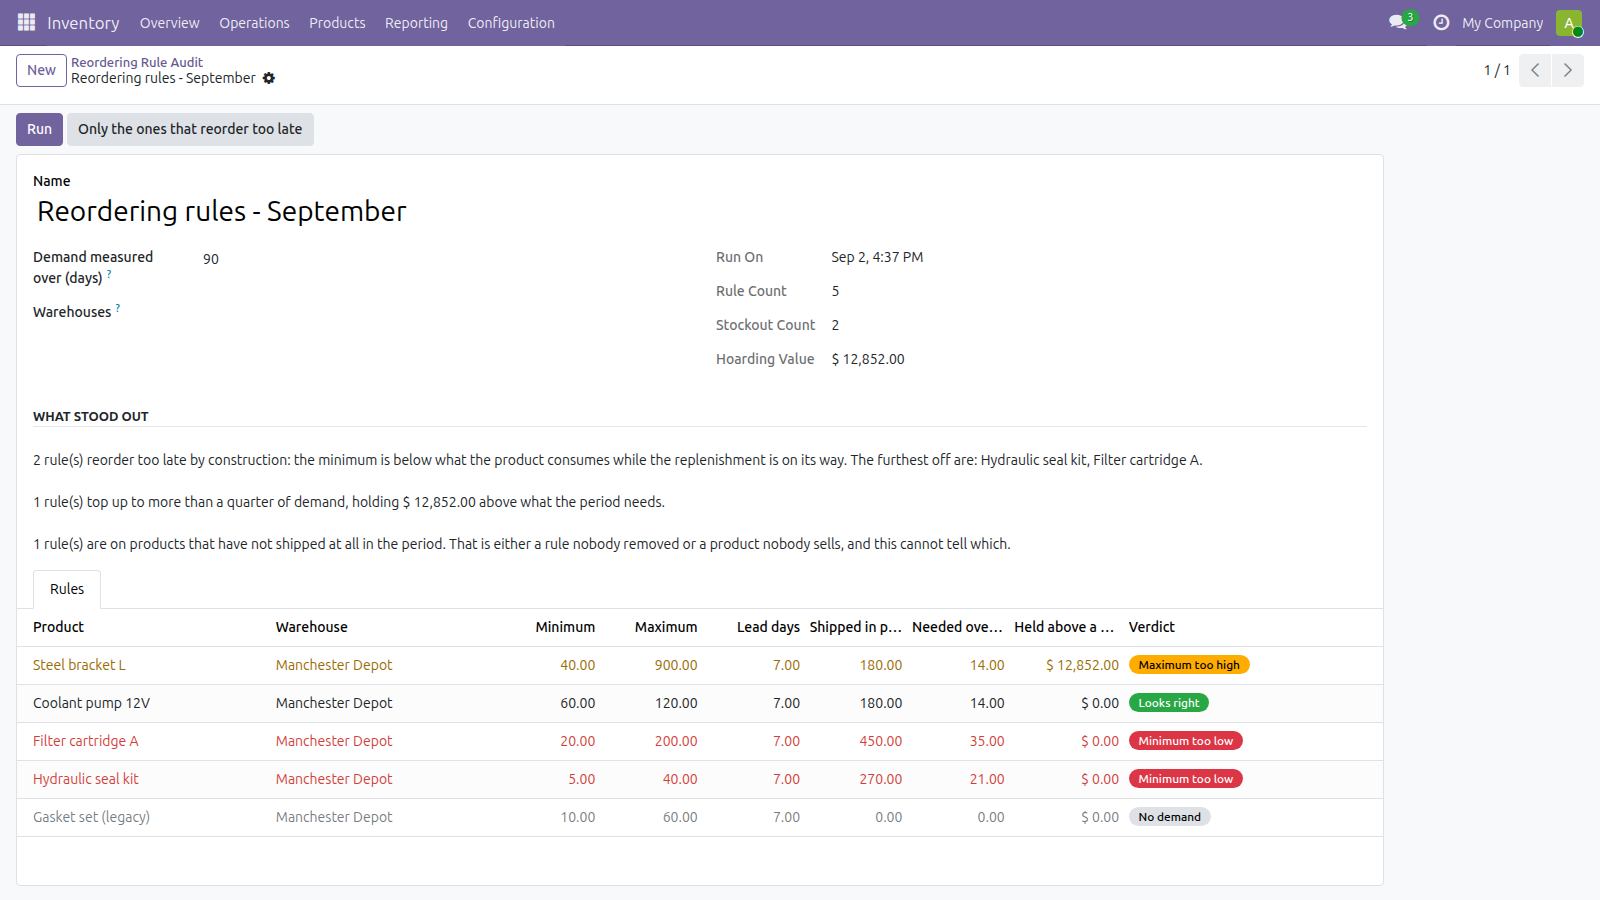
Task: Open the activities clock icon
Action: (1441, 22)
